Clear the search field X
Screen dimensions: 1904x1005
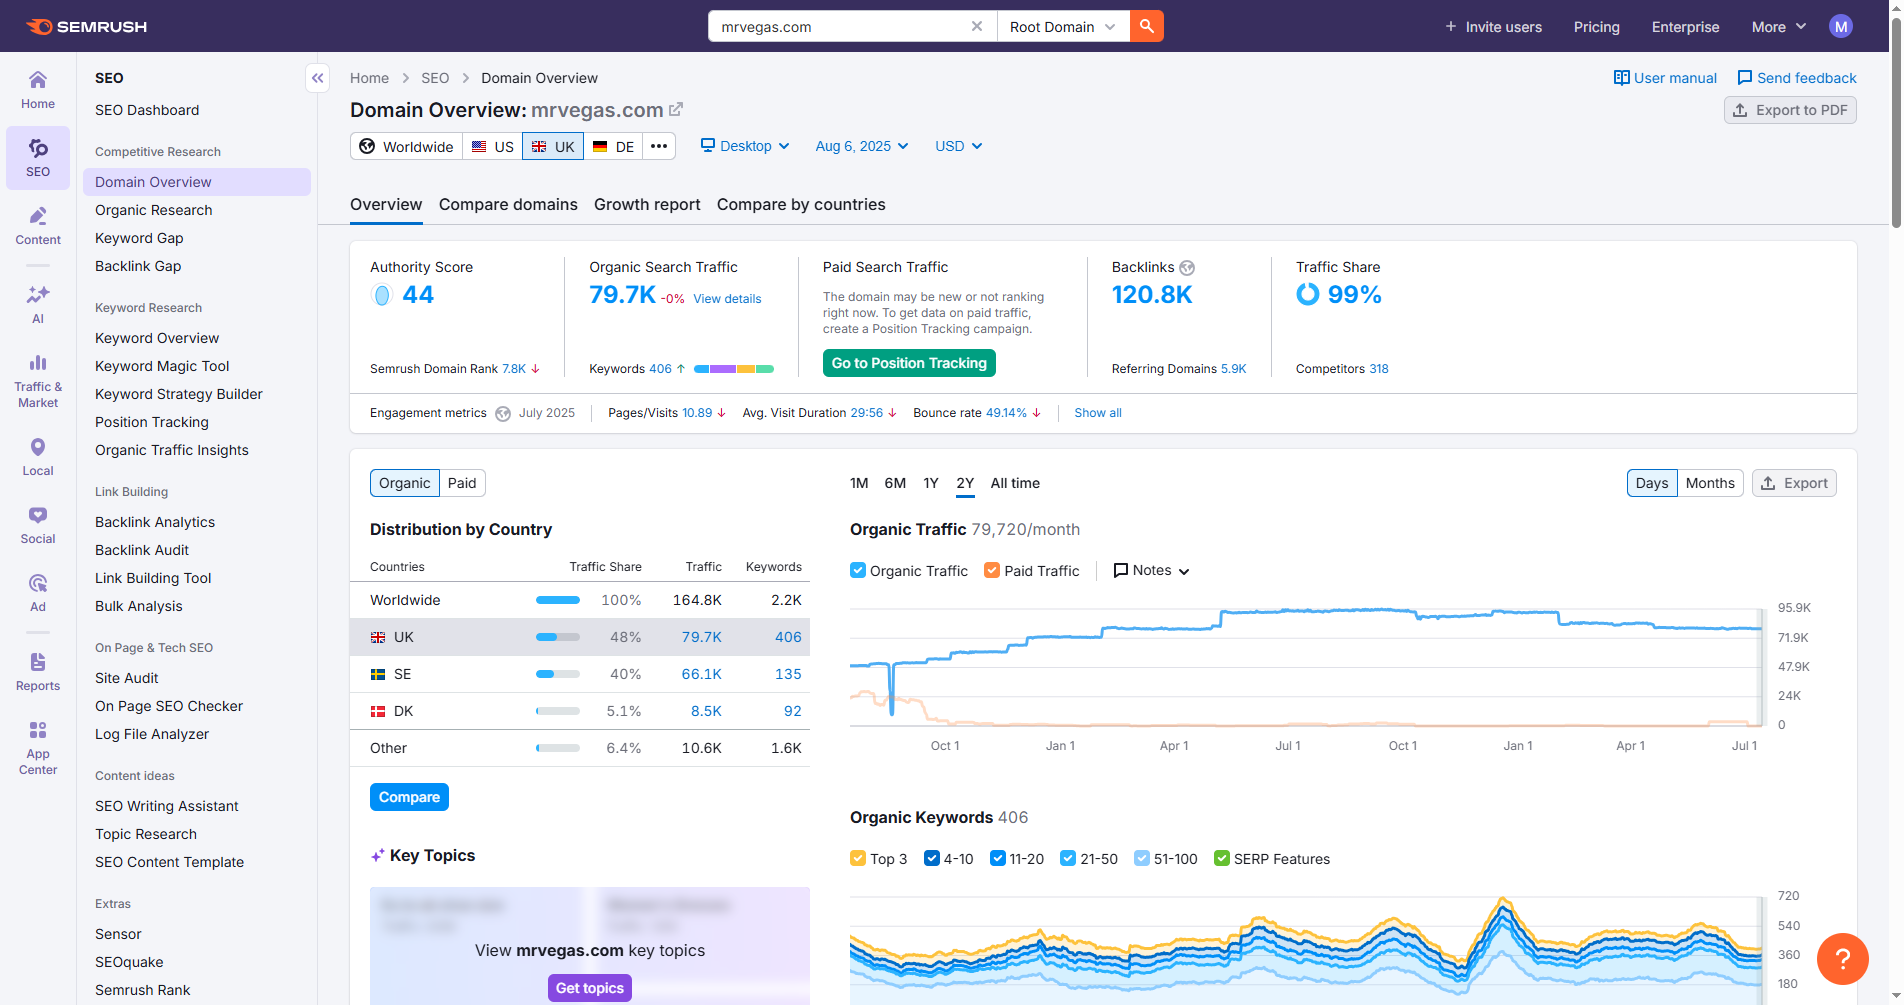click(977, 26)
